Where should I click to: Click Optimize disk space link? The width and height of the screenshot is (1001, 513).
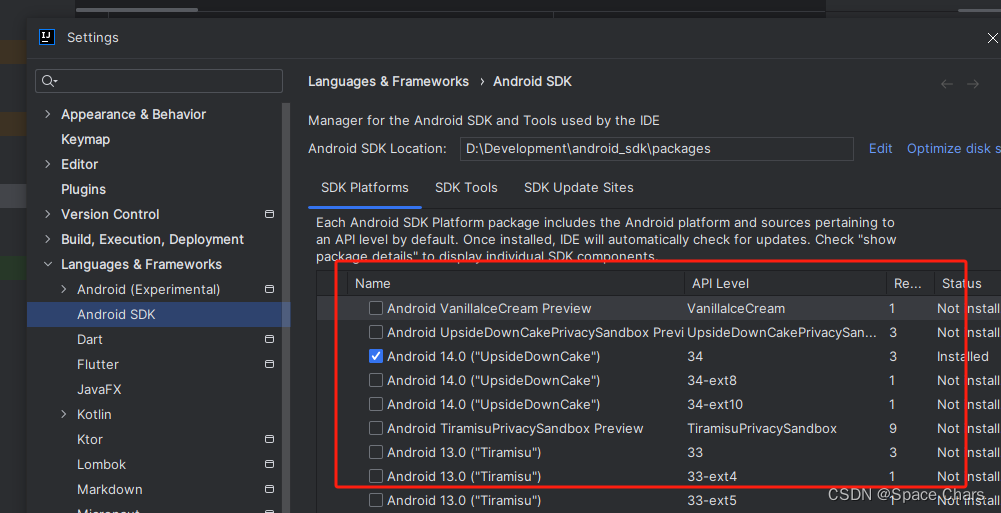pos(953,149)
